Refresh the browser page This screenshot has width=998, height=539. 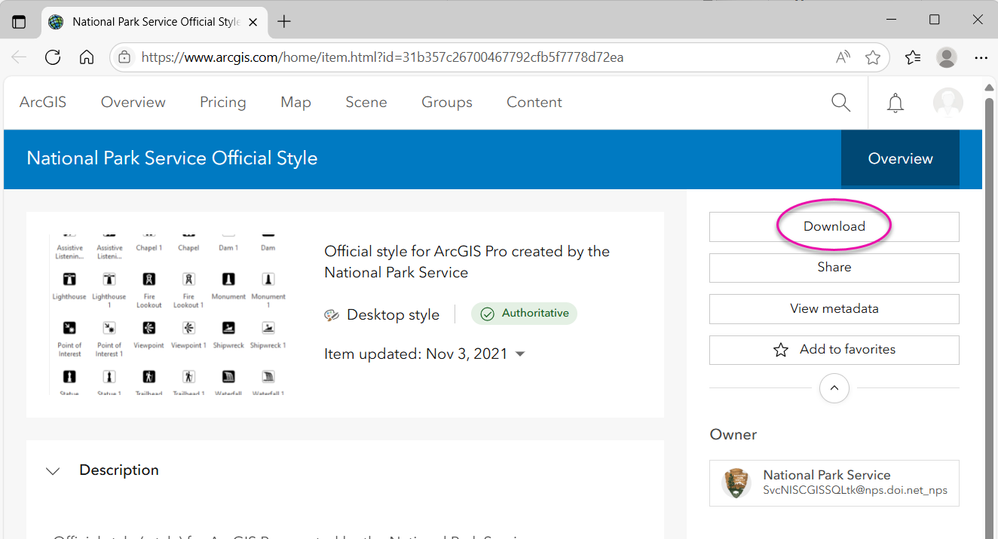(x=53, y=57)
